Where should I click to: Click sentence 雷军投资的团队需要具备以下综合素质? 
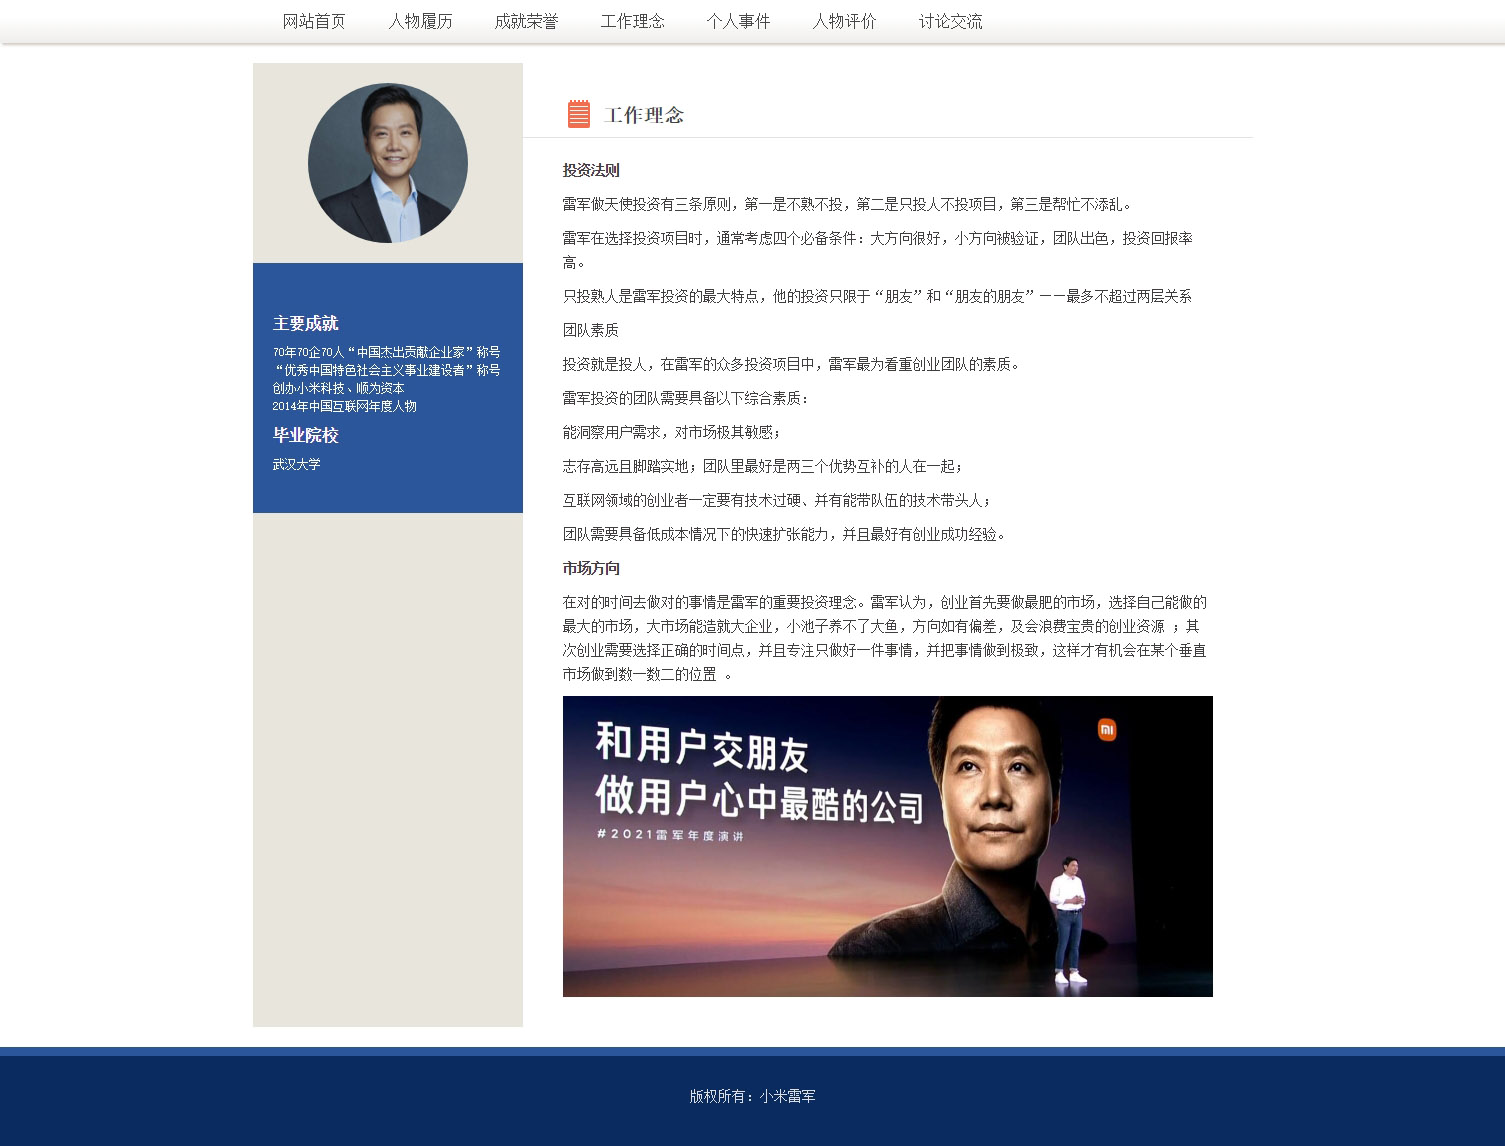(x=686, y=399)
